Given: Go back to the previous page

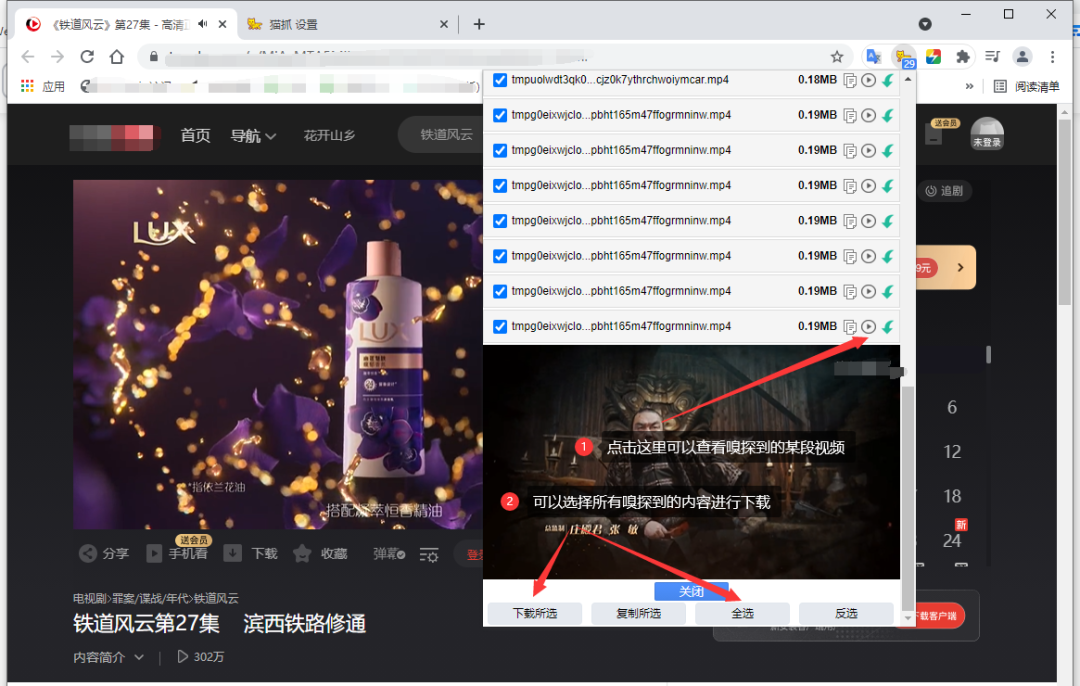Looking at the screenshot, I should point(28,56).
